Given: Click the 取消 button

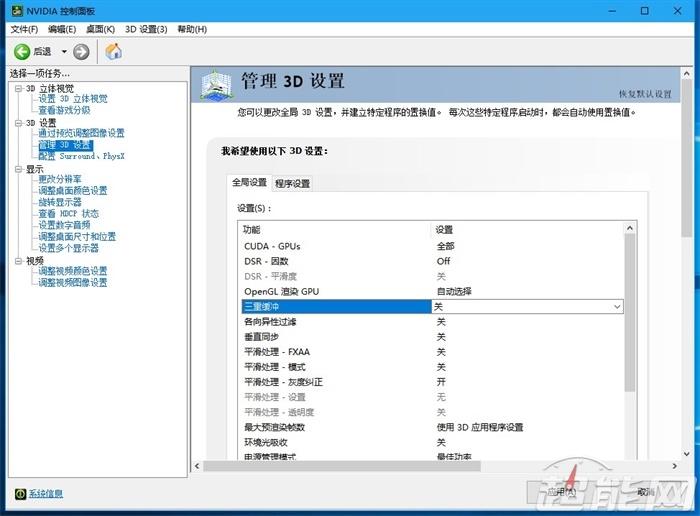Looking at the screenshot, I should (646, 492).
